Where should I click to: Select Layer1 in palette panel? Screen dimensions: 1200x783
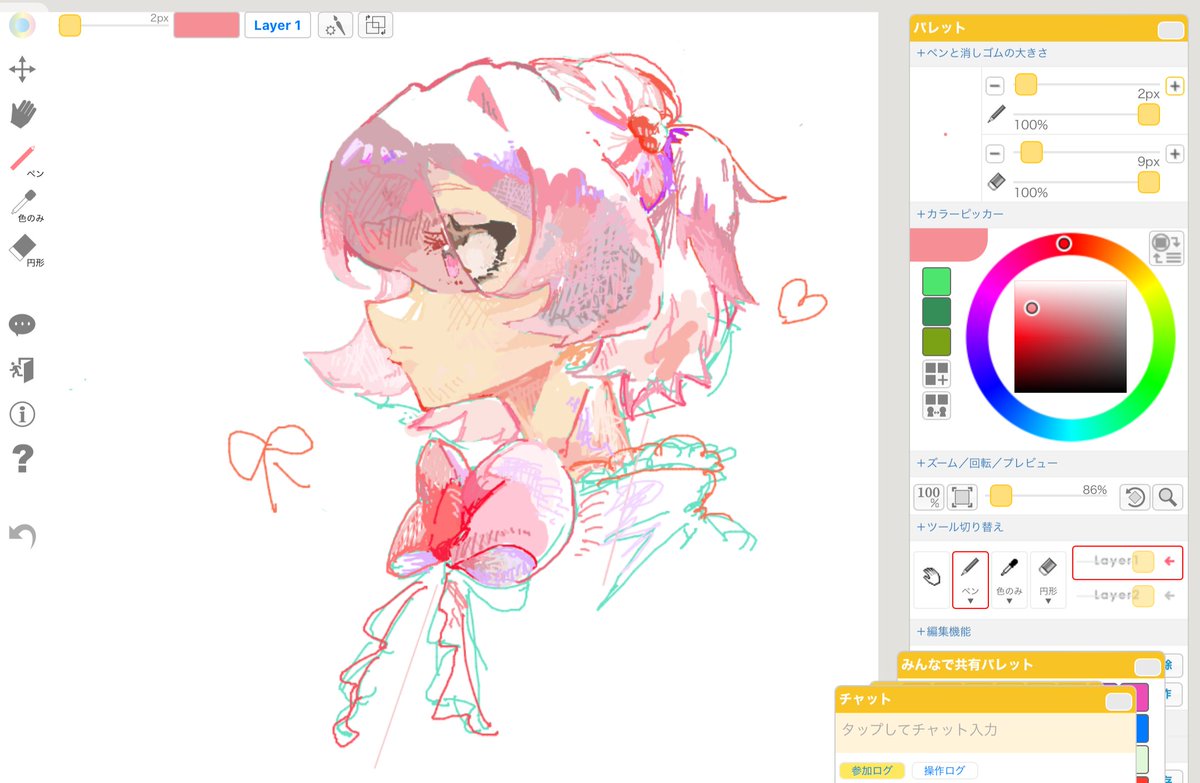(1127, 562)
